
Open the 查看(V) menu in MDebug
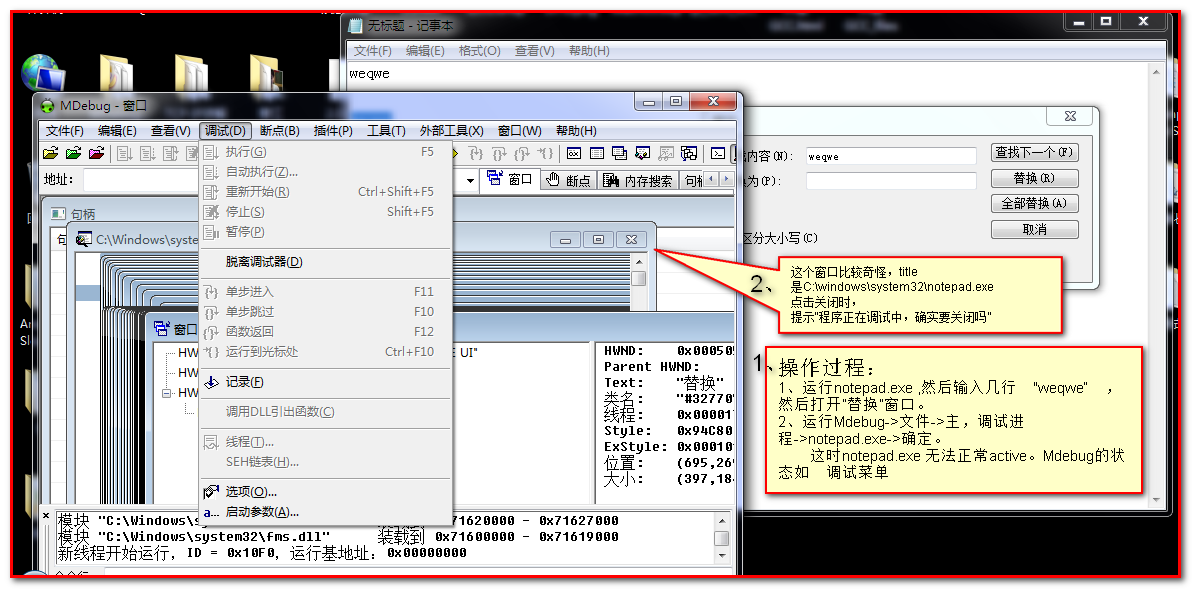pyautogui.click(x=170, y=131)
